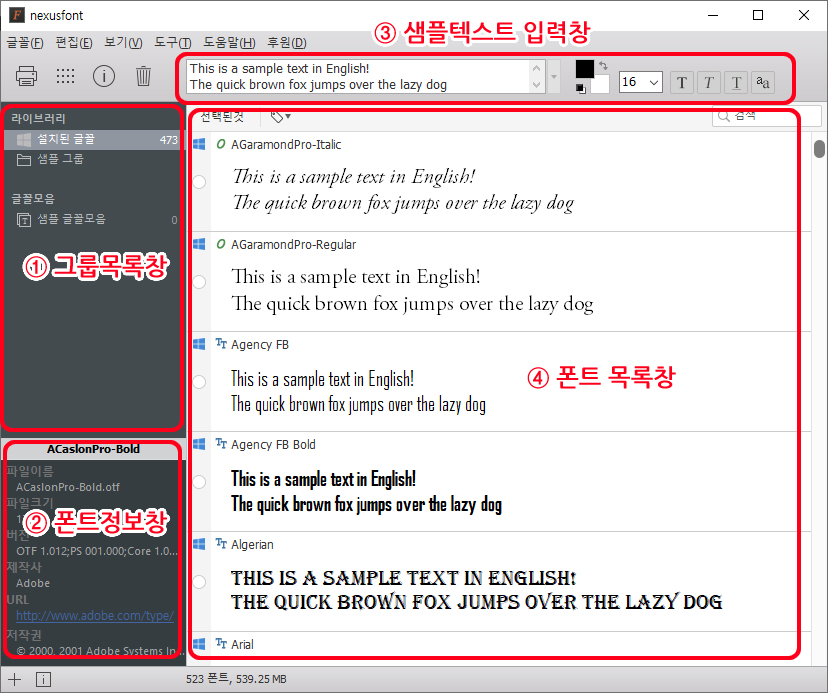Open the 도움말(H) menu

point(230,43)
